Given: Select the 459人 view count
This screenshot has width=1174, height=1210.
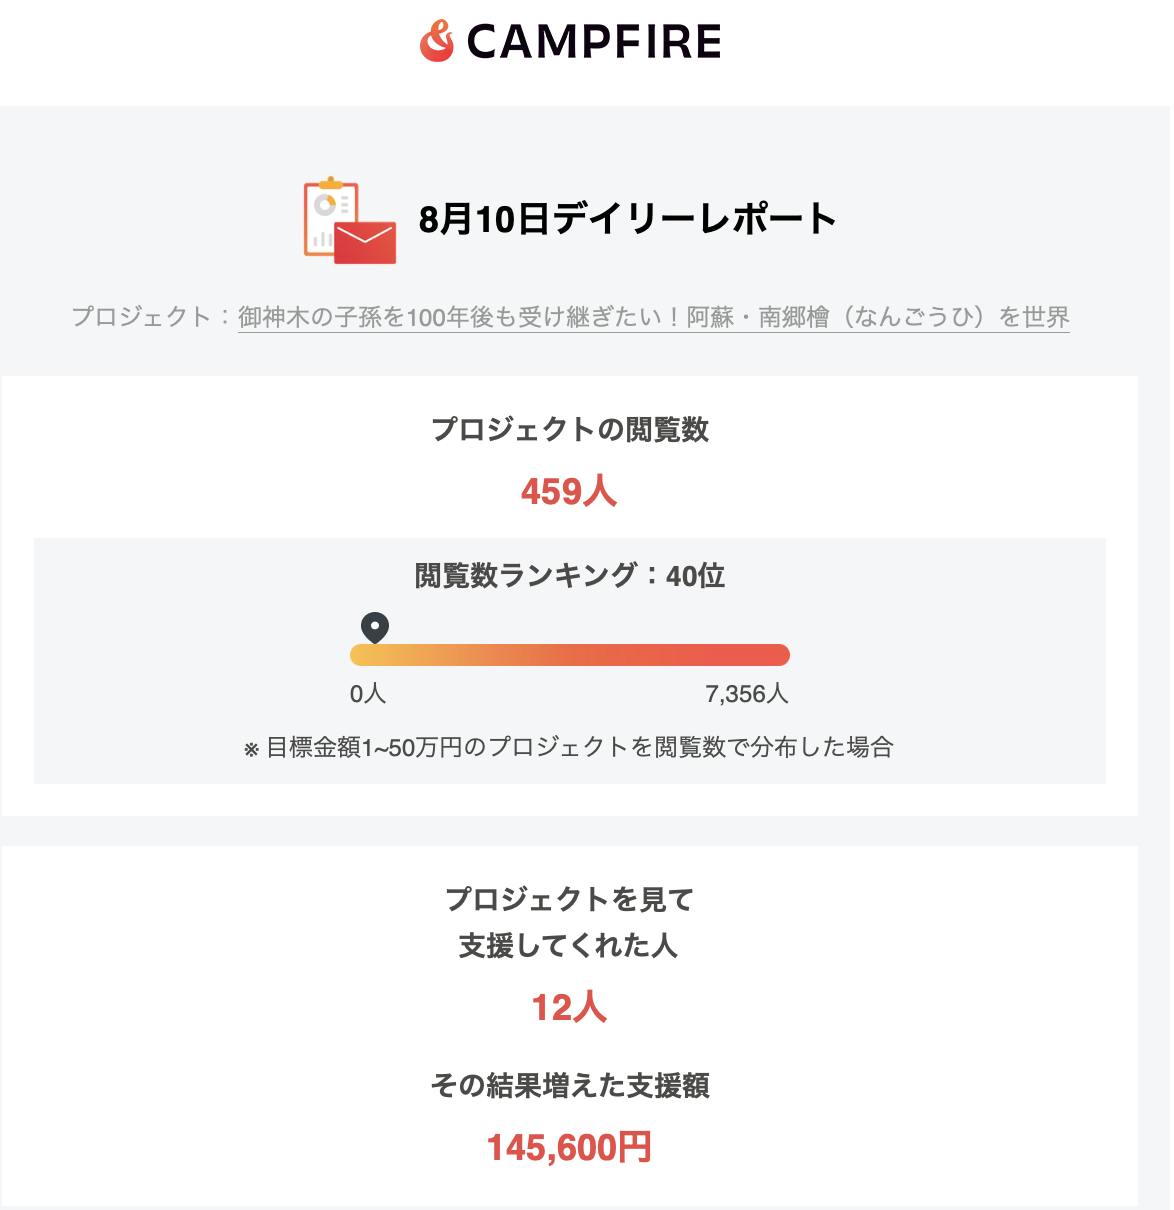Looking at the screenshot, I should 569,492.
